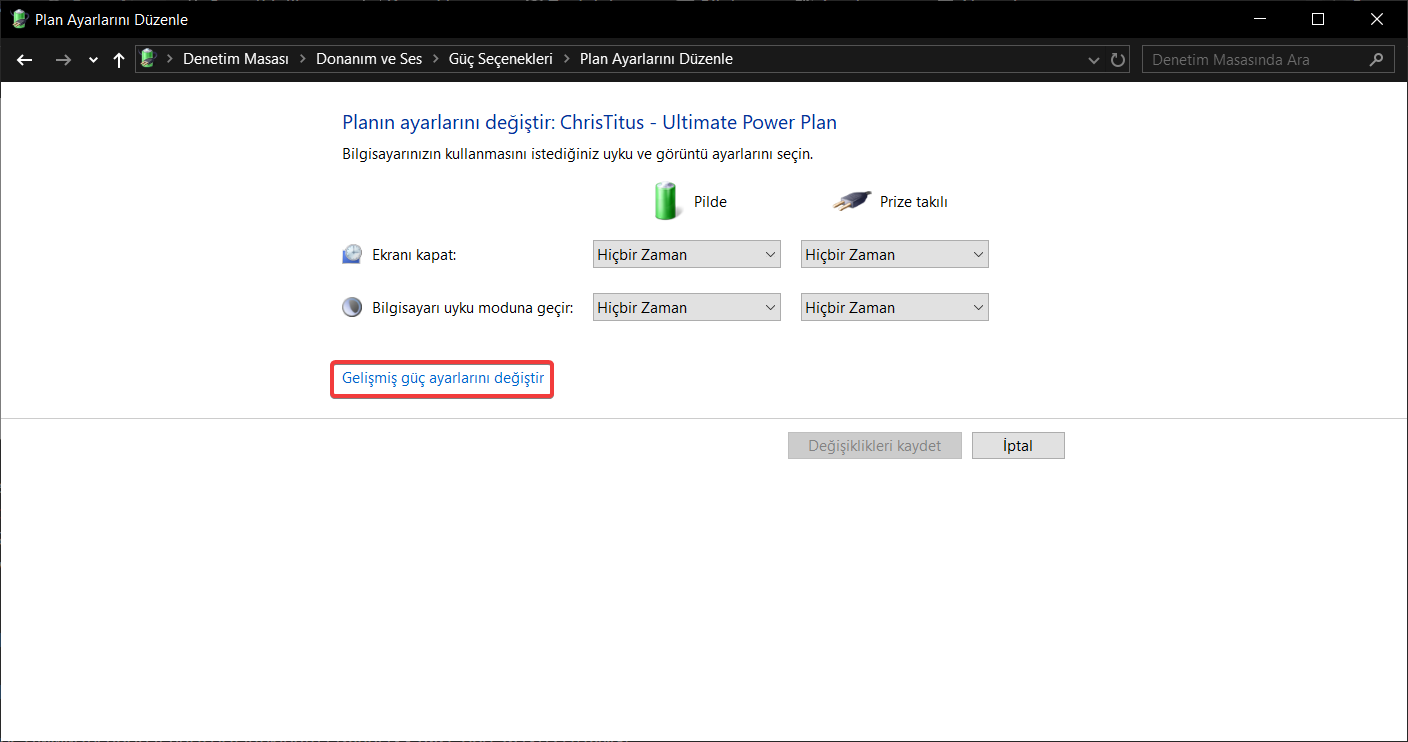Close the Plan Ayarlarını Düzenle window
The image size is (1408, 742).
[x=1378, y=19]
